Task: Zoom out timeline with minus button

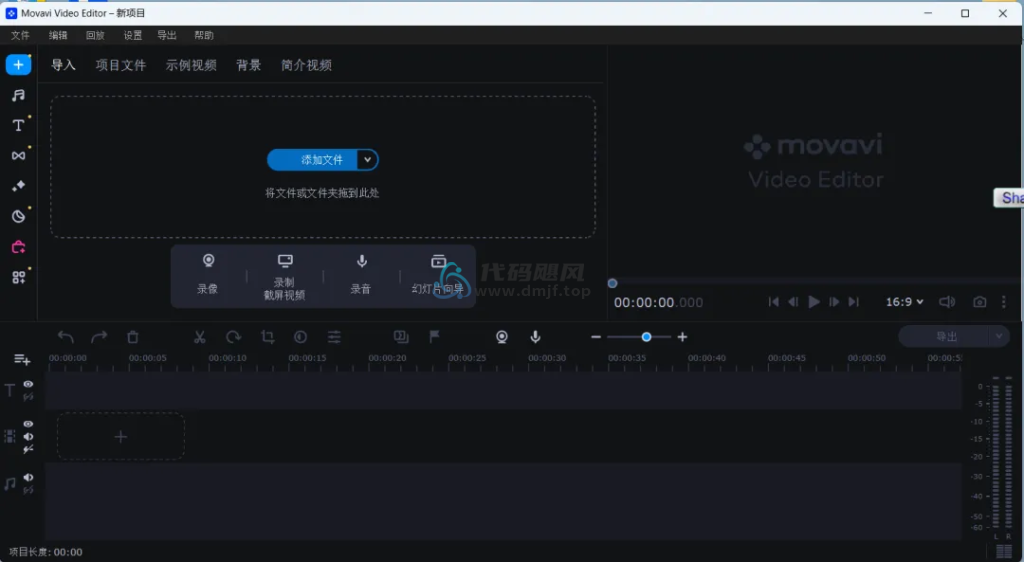Action: pos(596,337)
